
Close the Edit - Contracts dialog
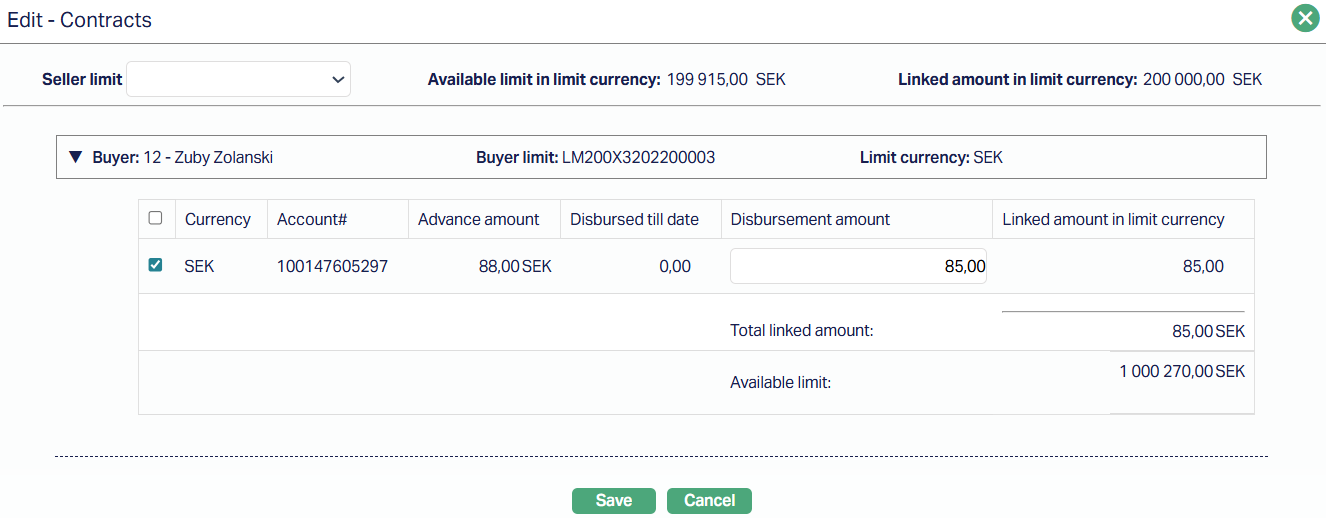(1304, 19)
